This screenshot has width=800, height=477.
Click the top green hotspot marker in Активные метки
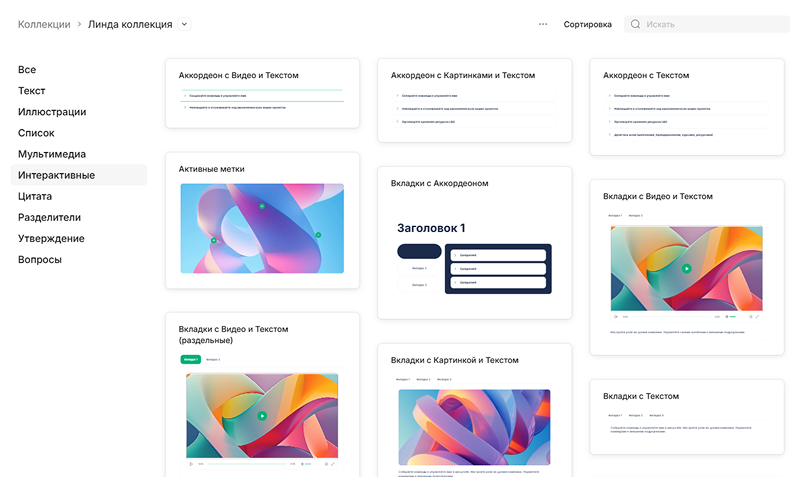pyautogui.click(x=262, y=206)
